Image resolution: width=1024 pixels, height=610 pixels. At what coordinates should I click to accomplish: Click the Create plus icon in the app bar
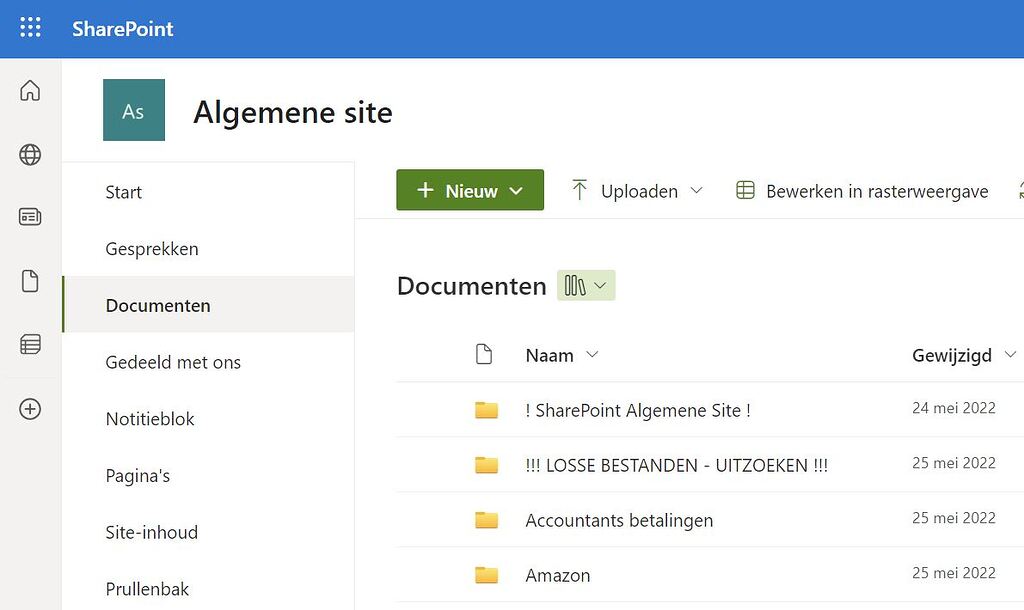click(30, 408)
